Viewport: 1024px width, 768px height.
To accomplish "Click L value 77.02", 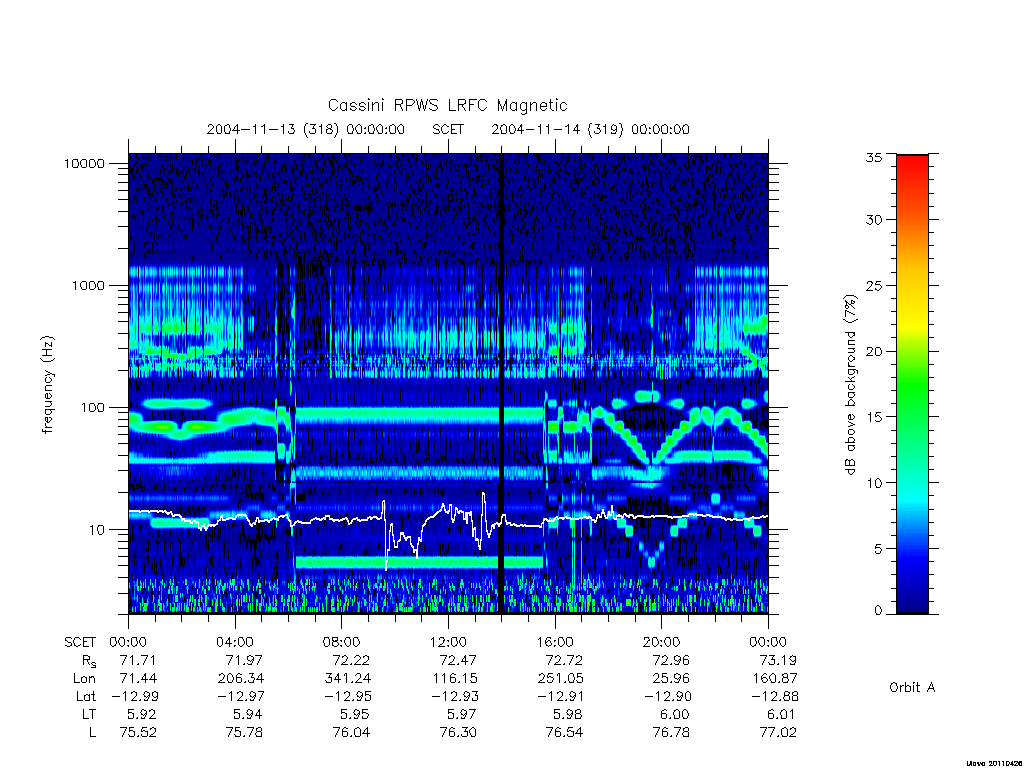I will (x=778, y=733).
